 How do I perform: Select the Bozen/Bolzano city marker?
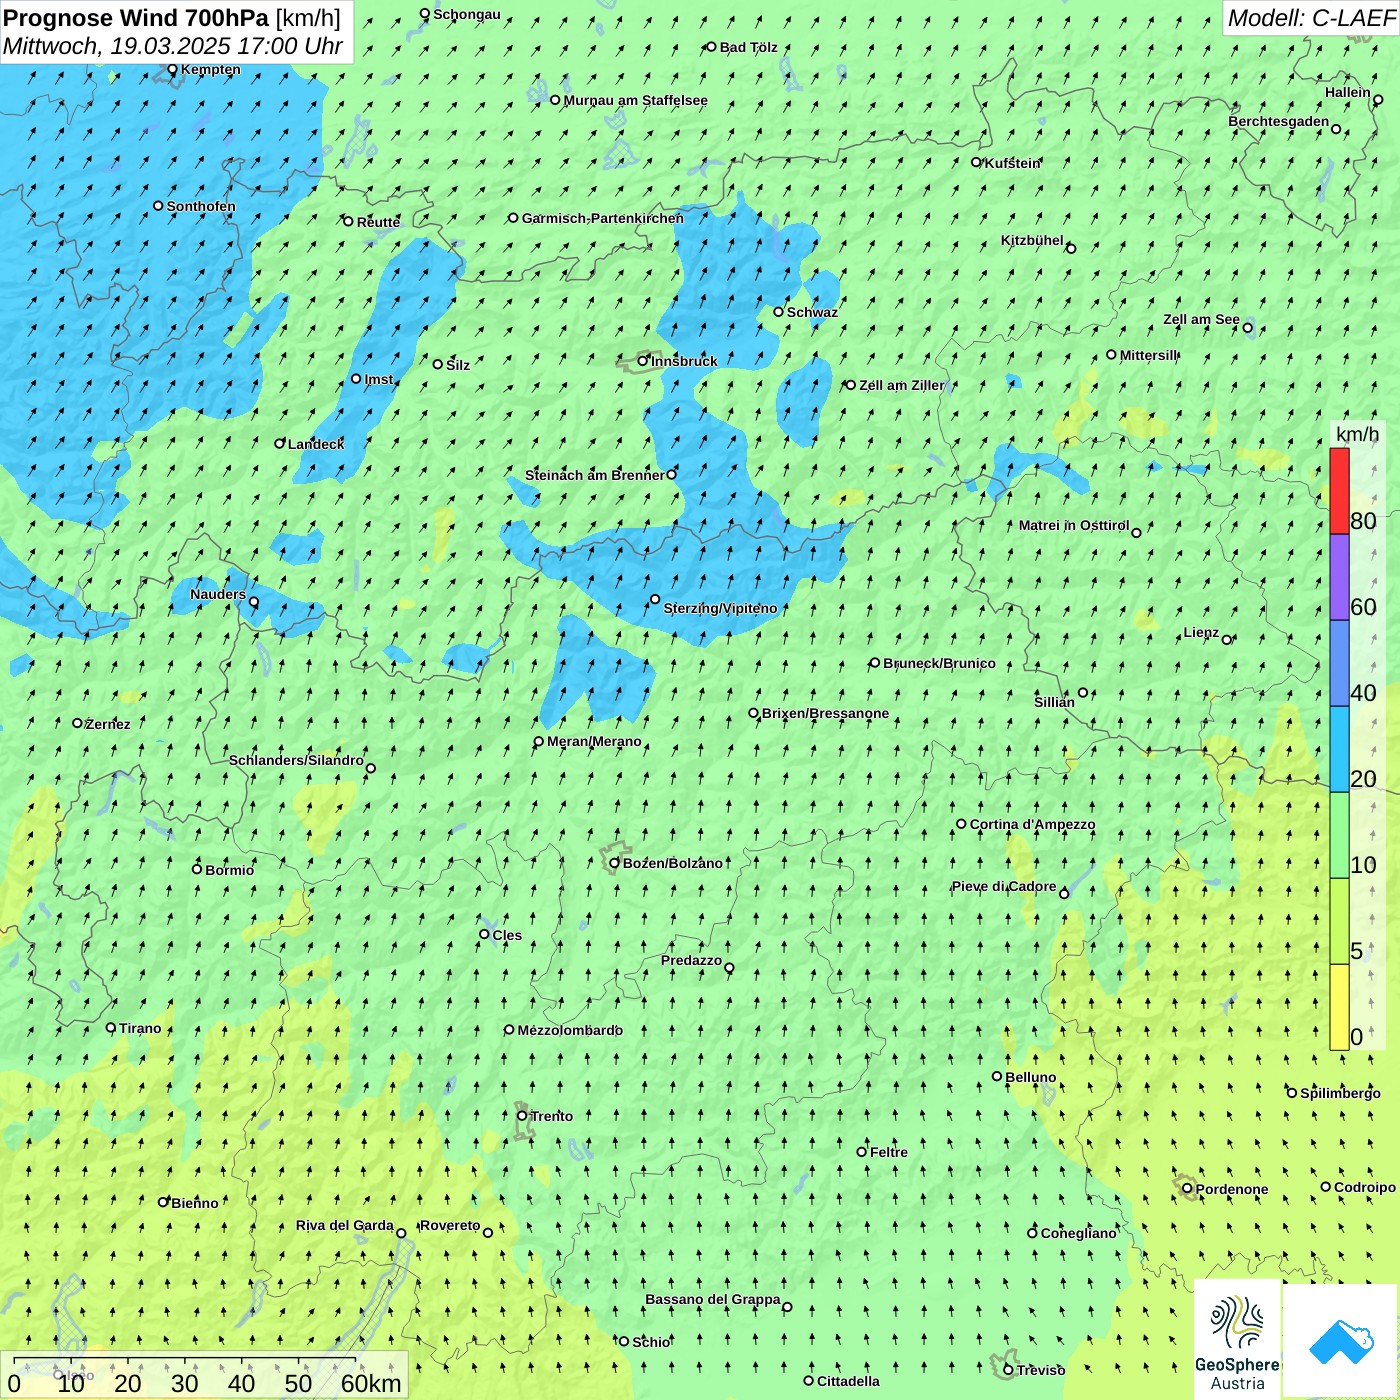click(615, 863)
